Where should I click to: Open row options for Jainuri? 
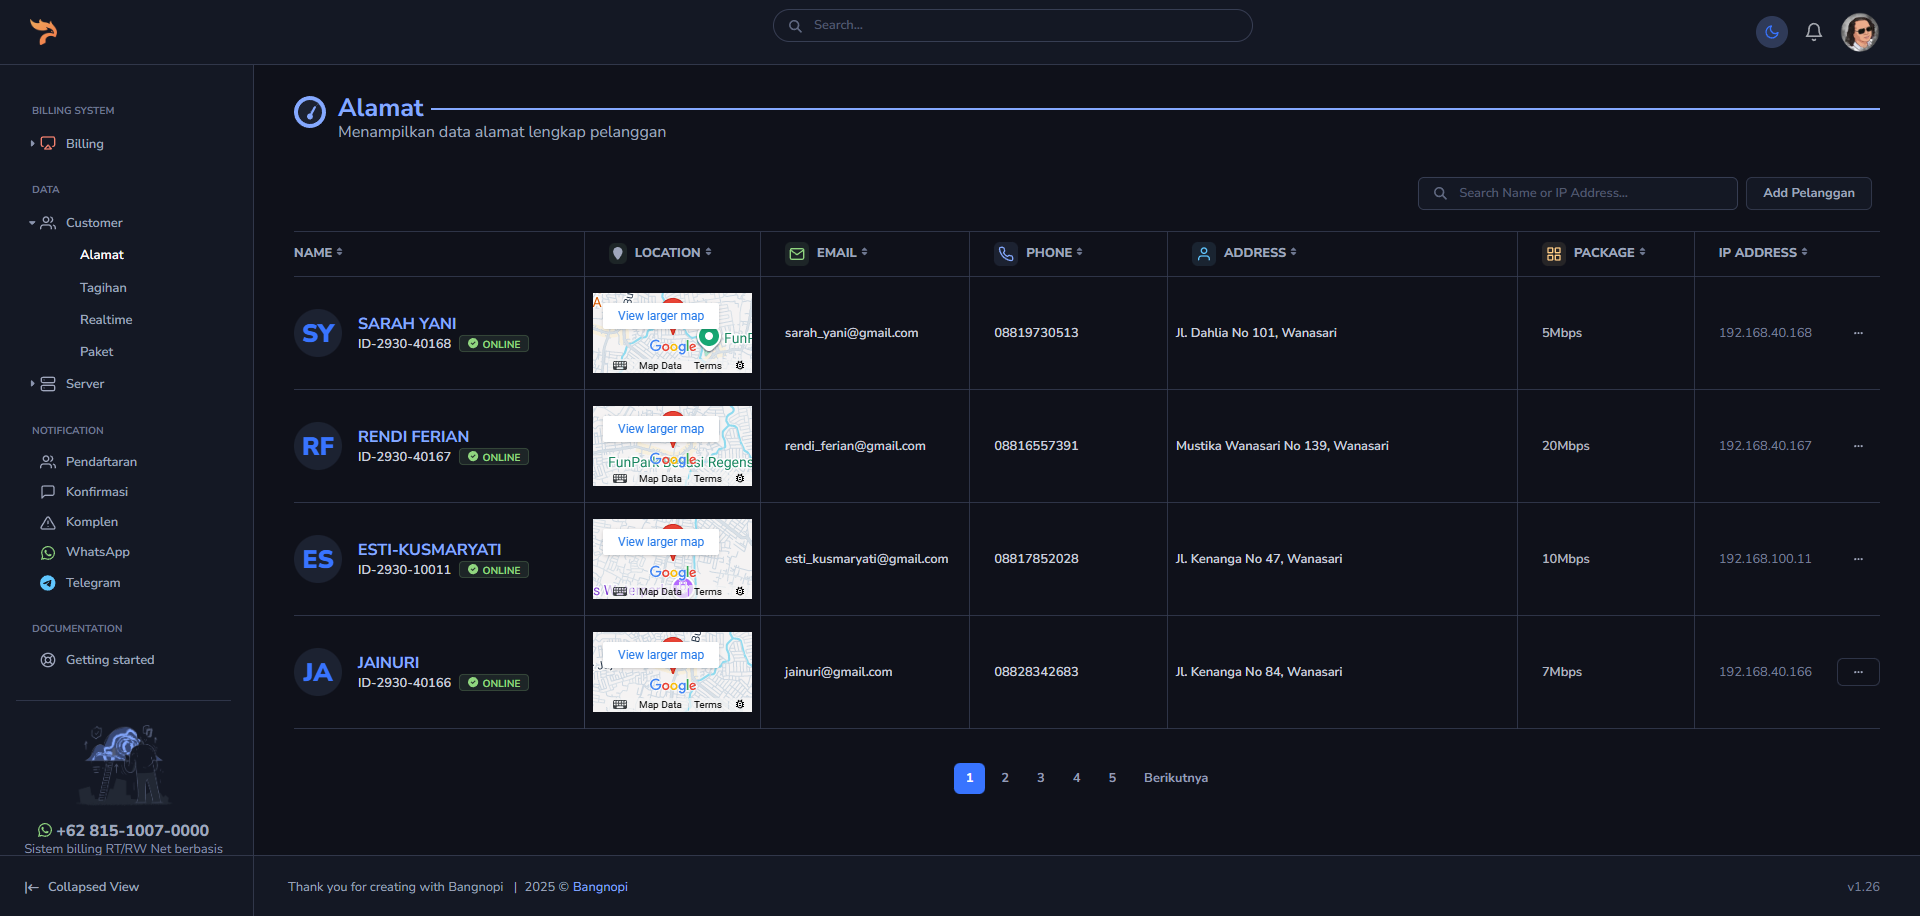pos(1857,672)
